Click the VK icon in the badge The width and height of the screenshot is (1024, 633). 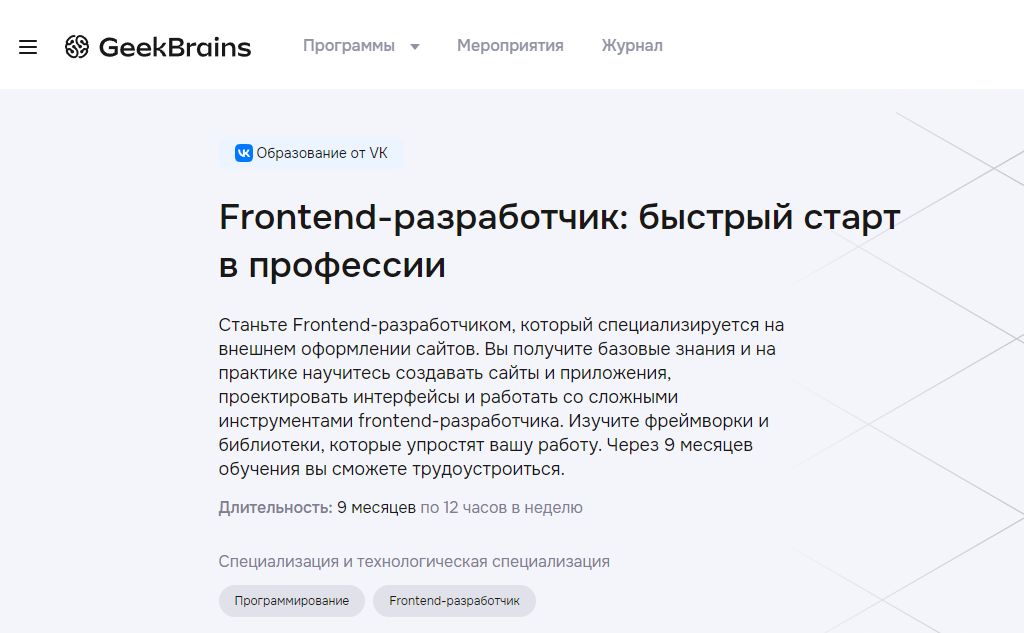241,153
